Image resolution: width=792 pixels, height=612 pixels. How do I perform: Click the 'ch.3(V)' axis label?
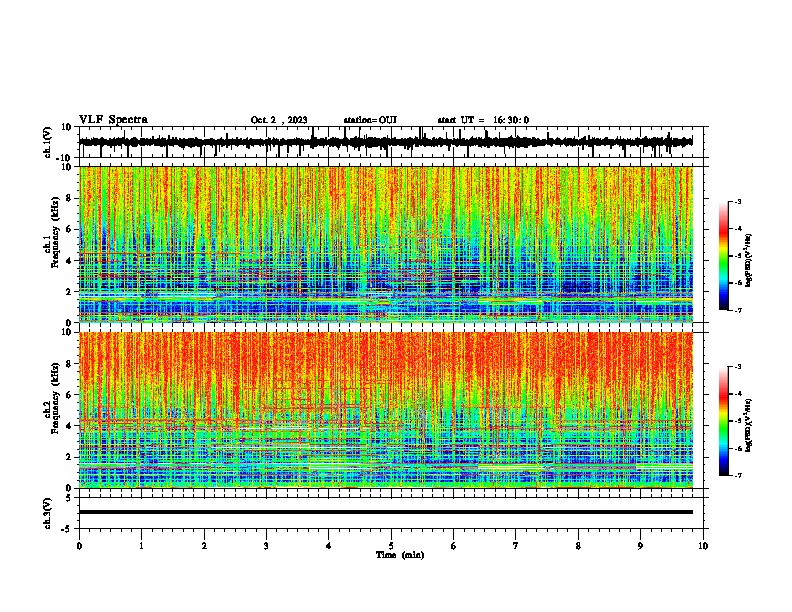(48, 513)
